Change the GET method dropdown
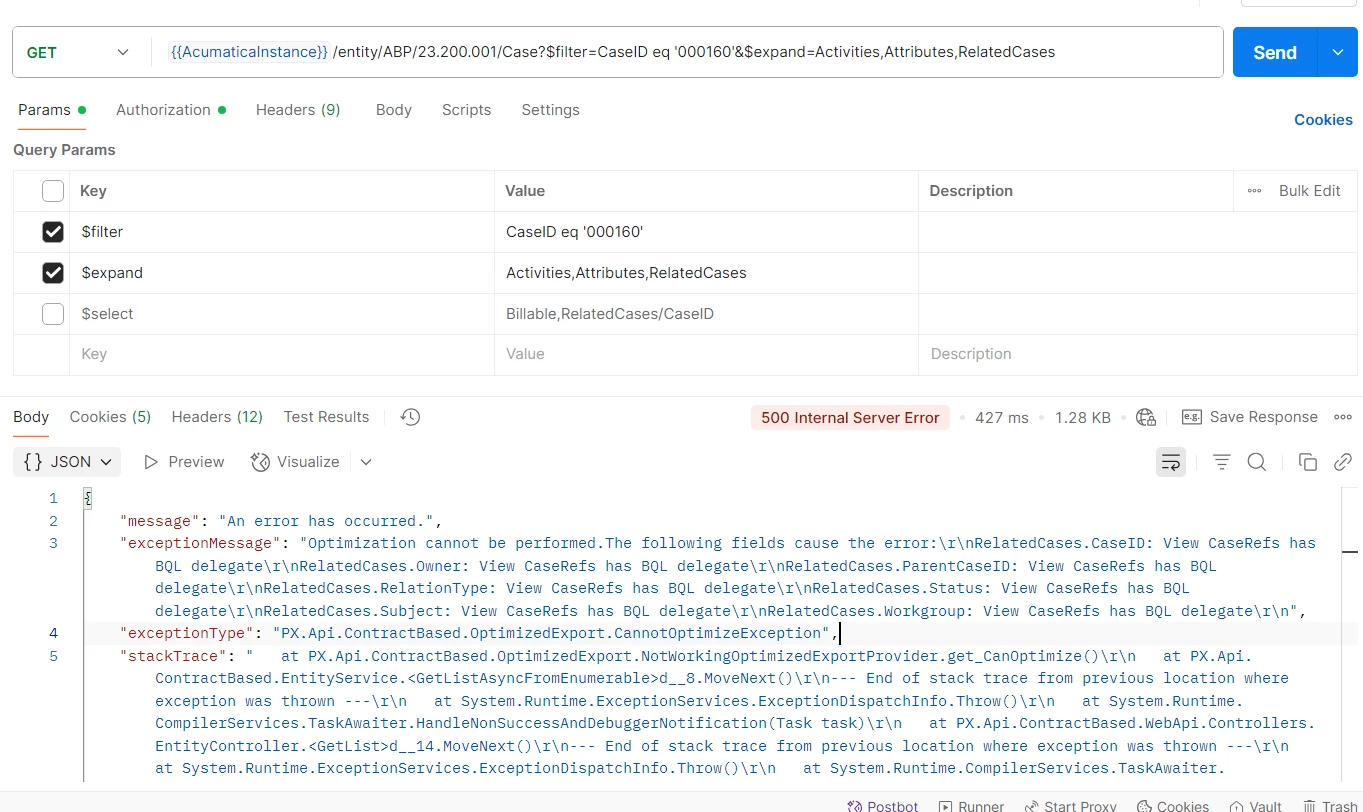The width and height of the screenshot is (1363, 812). tap(78, 52)
